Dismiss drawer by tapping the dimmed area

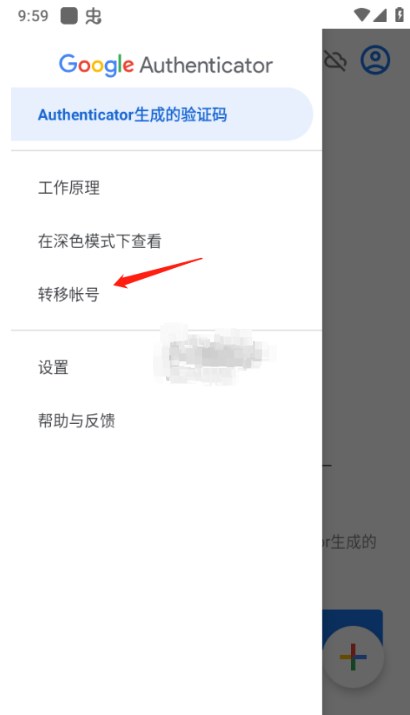[366, 319]
